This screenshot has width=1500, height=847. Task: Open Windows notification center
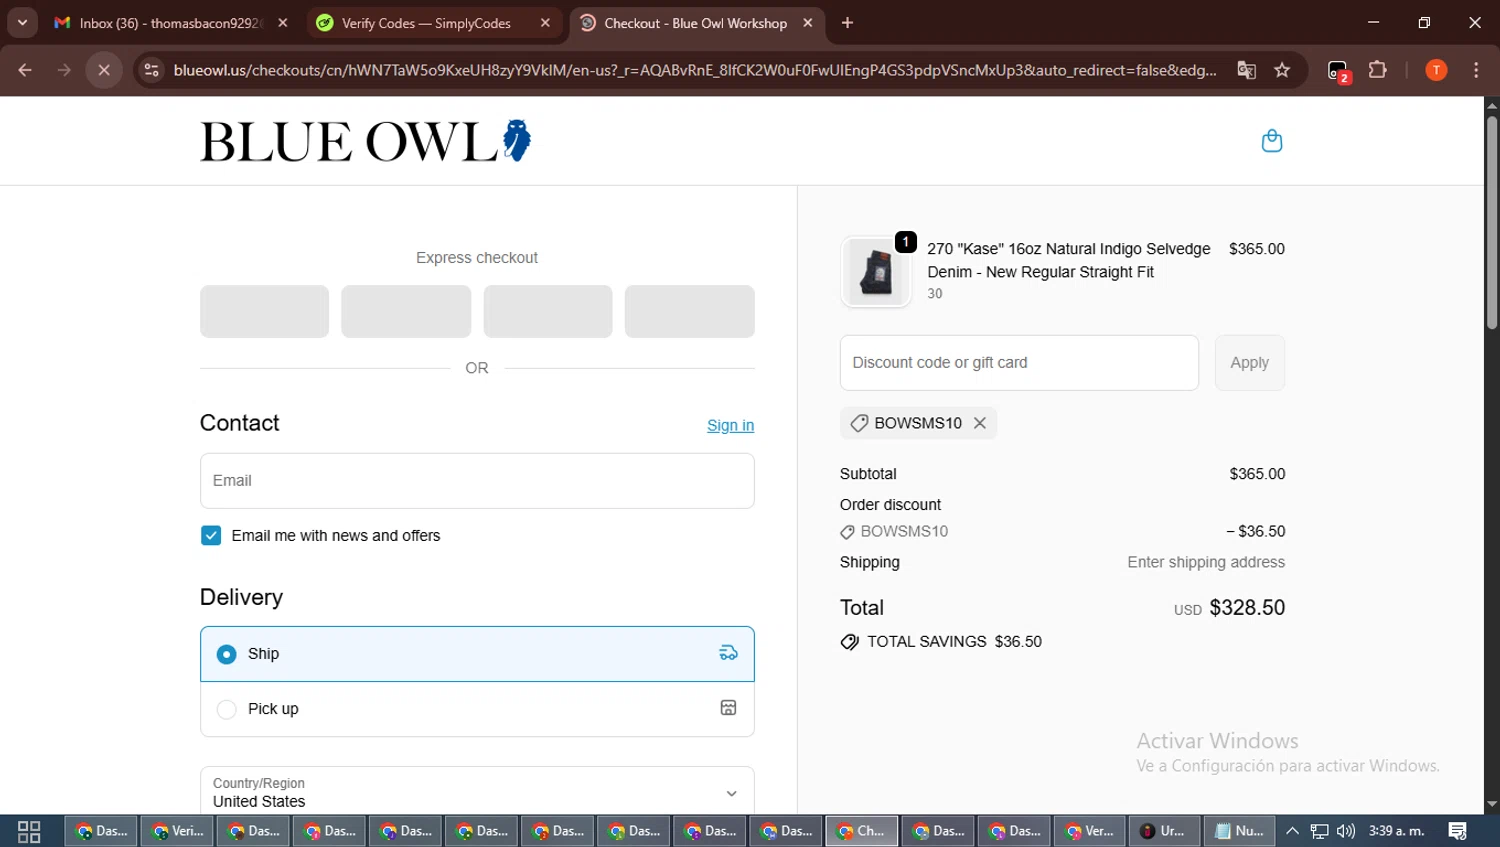click(x=1457, y=831)
